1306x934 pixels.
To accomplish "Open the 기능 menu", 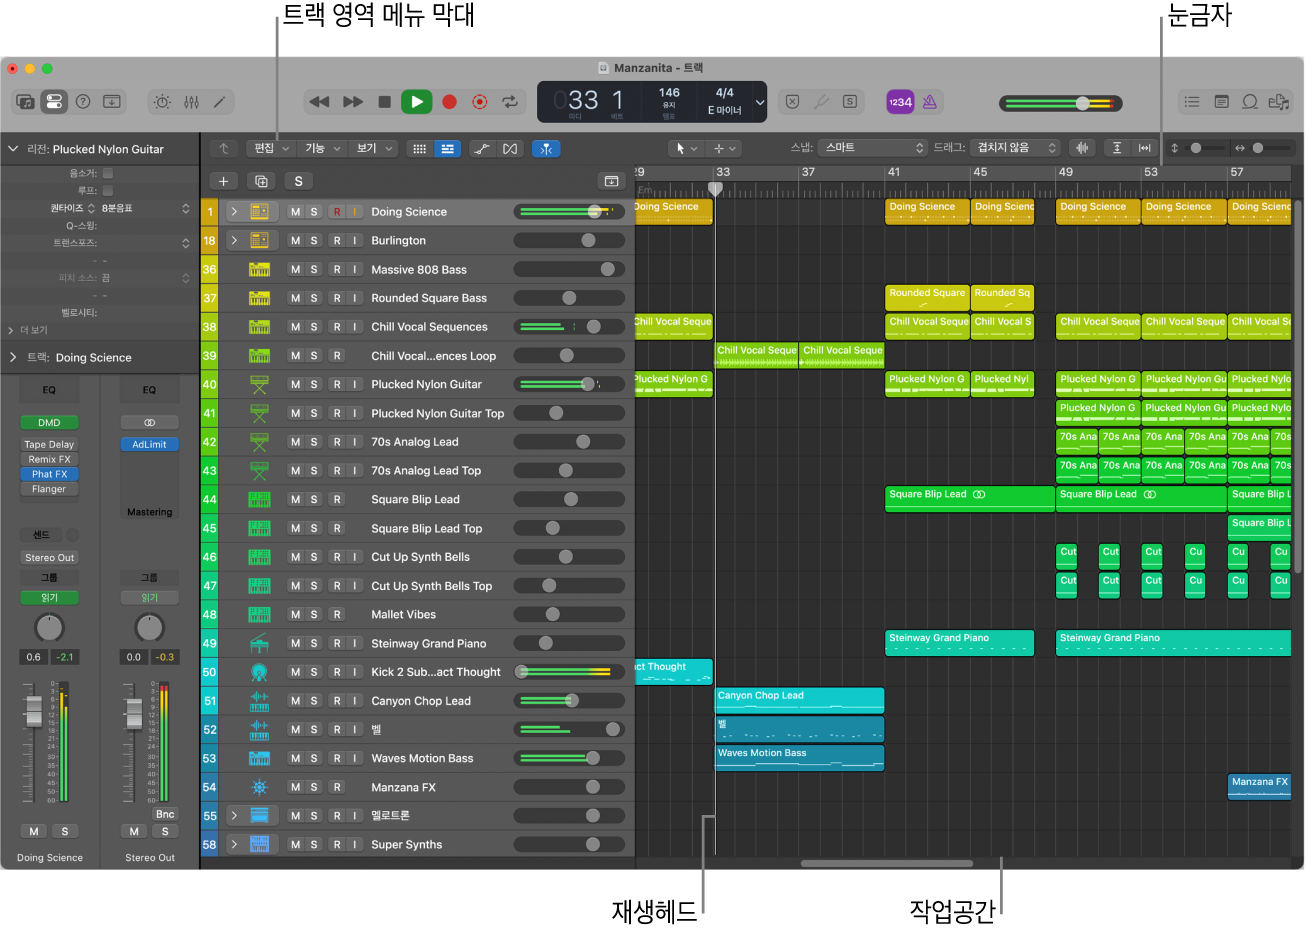I will 323,148.
